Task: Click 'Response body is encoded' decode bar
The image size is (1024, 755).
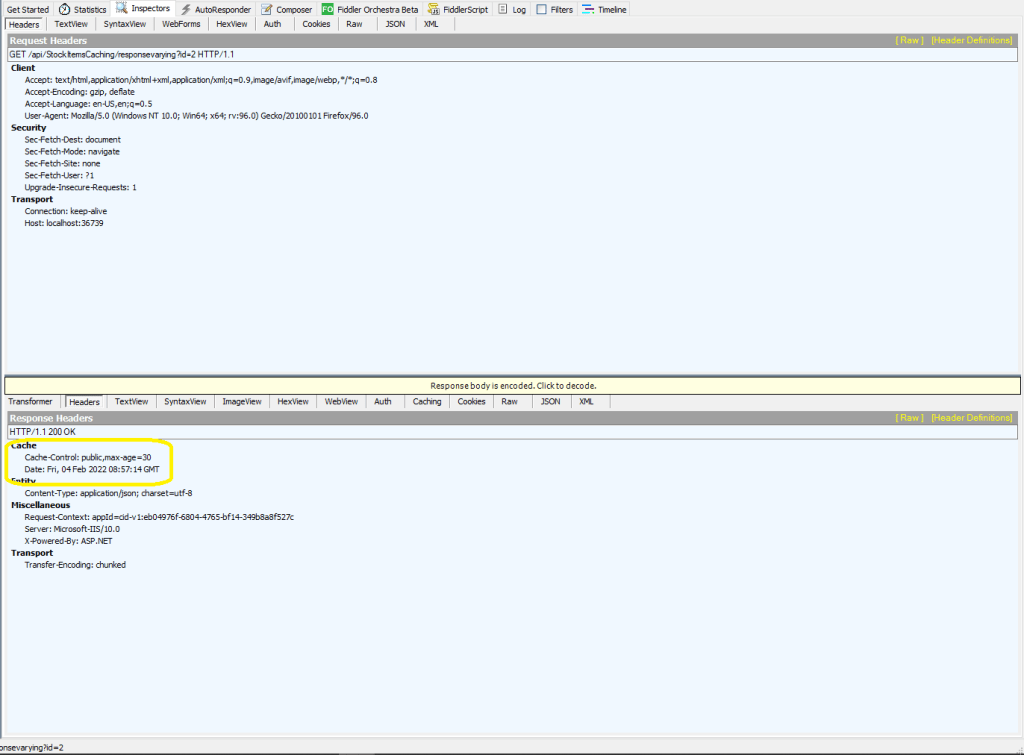Action: click(512, 385)
